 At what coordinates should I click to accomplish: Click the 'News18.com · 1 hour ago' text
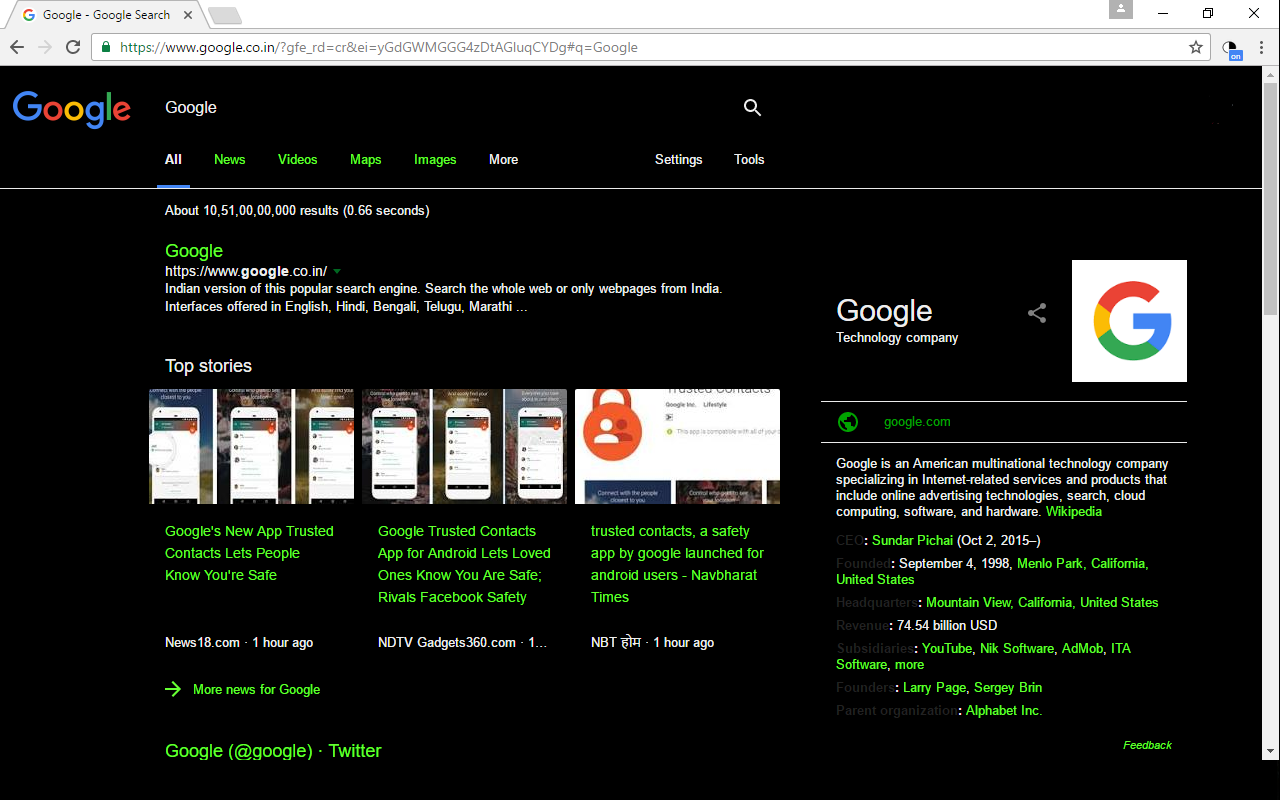tap(239, 642)
